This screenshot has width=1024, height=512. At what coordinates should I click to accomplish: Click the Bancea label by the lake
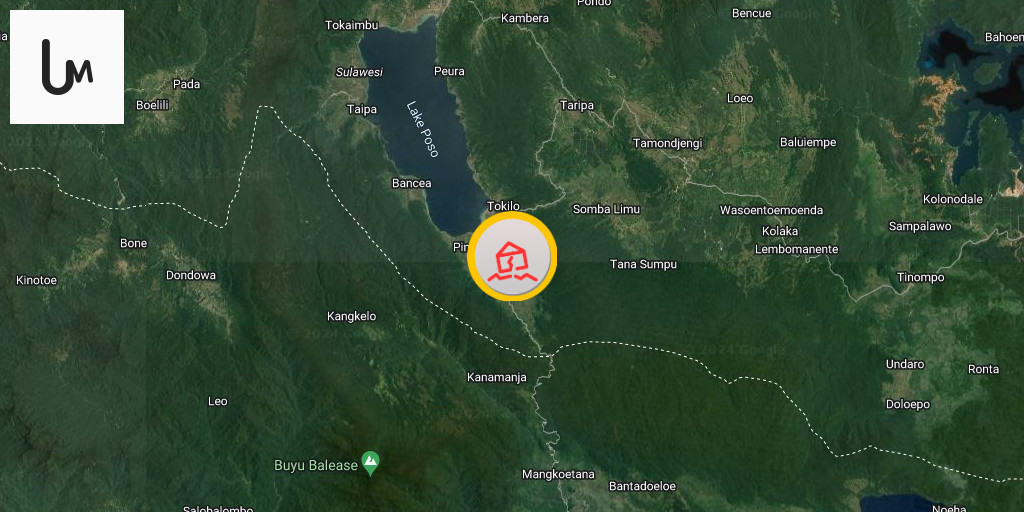411,184
